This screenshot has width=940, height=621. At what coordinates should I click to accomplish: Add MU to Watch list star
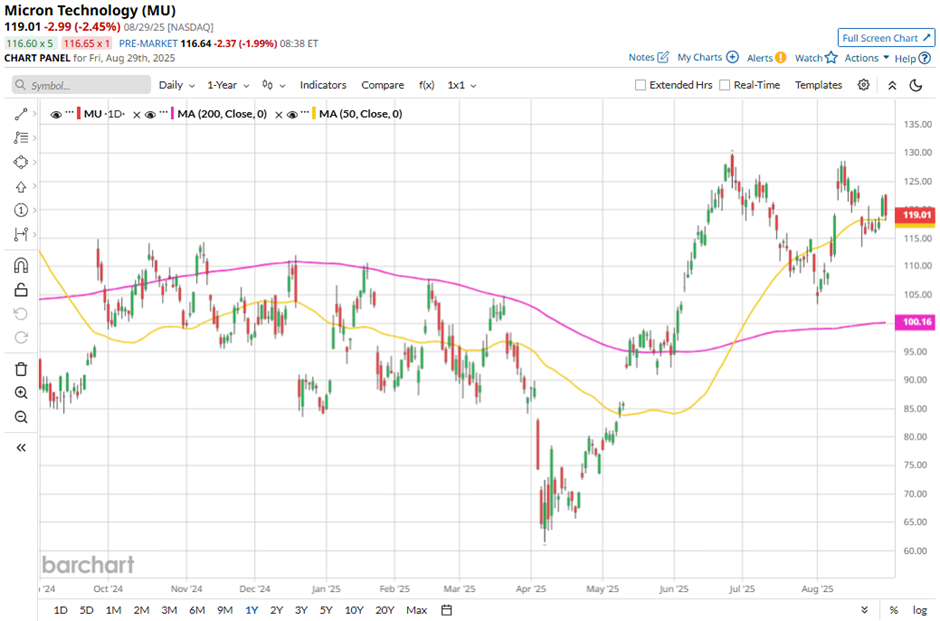(x=816, y=58)
